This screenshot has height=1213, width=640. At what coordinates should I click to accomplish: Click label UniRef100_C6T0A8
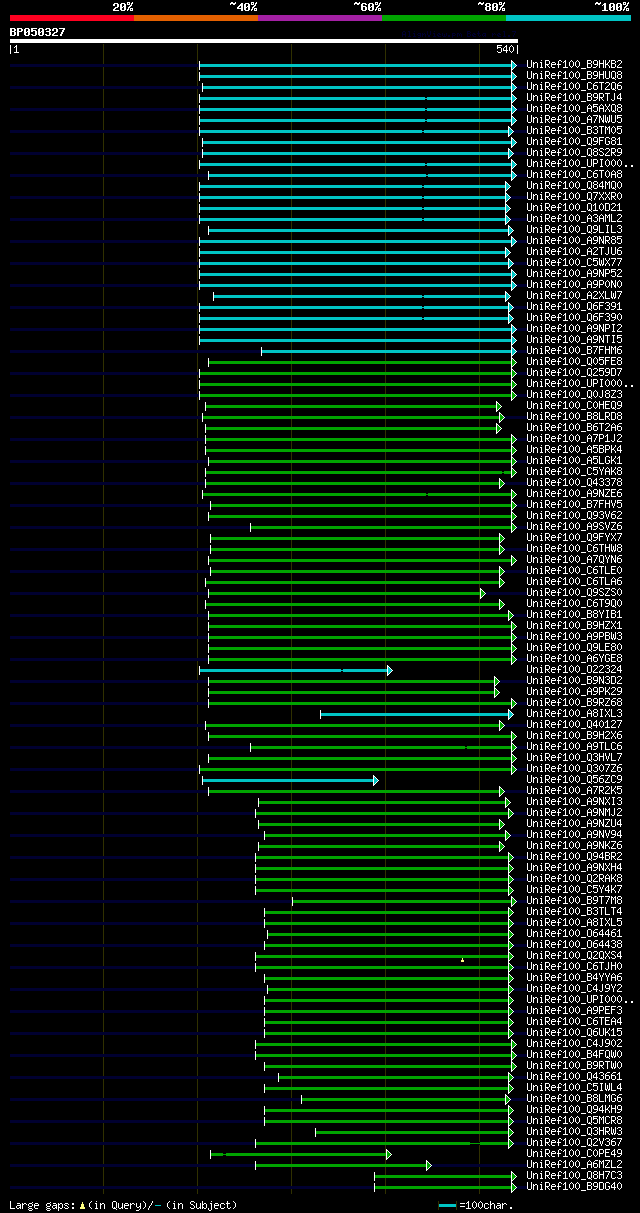[x=574, y=174]
